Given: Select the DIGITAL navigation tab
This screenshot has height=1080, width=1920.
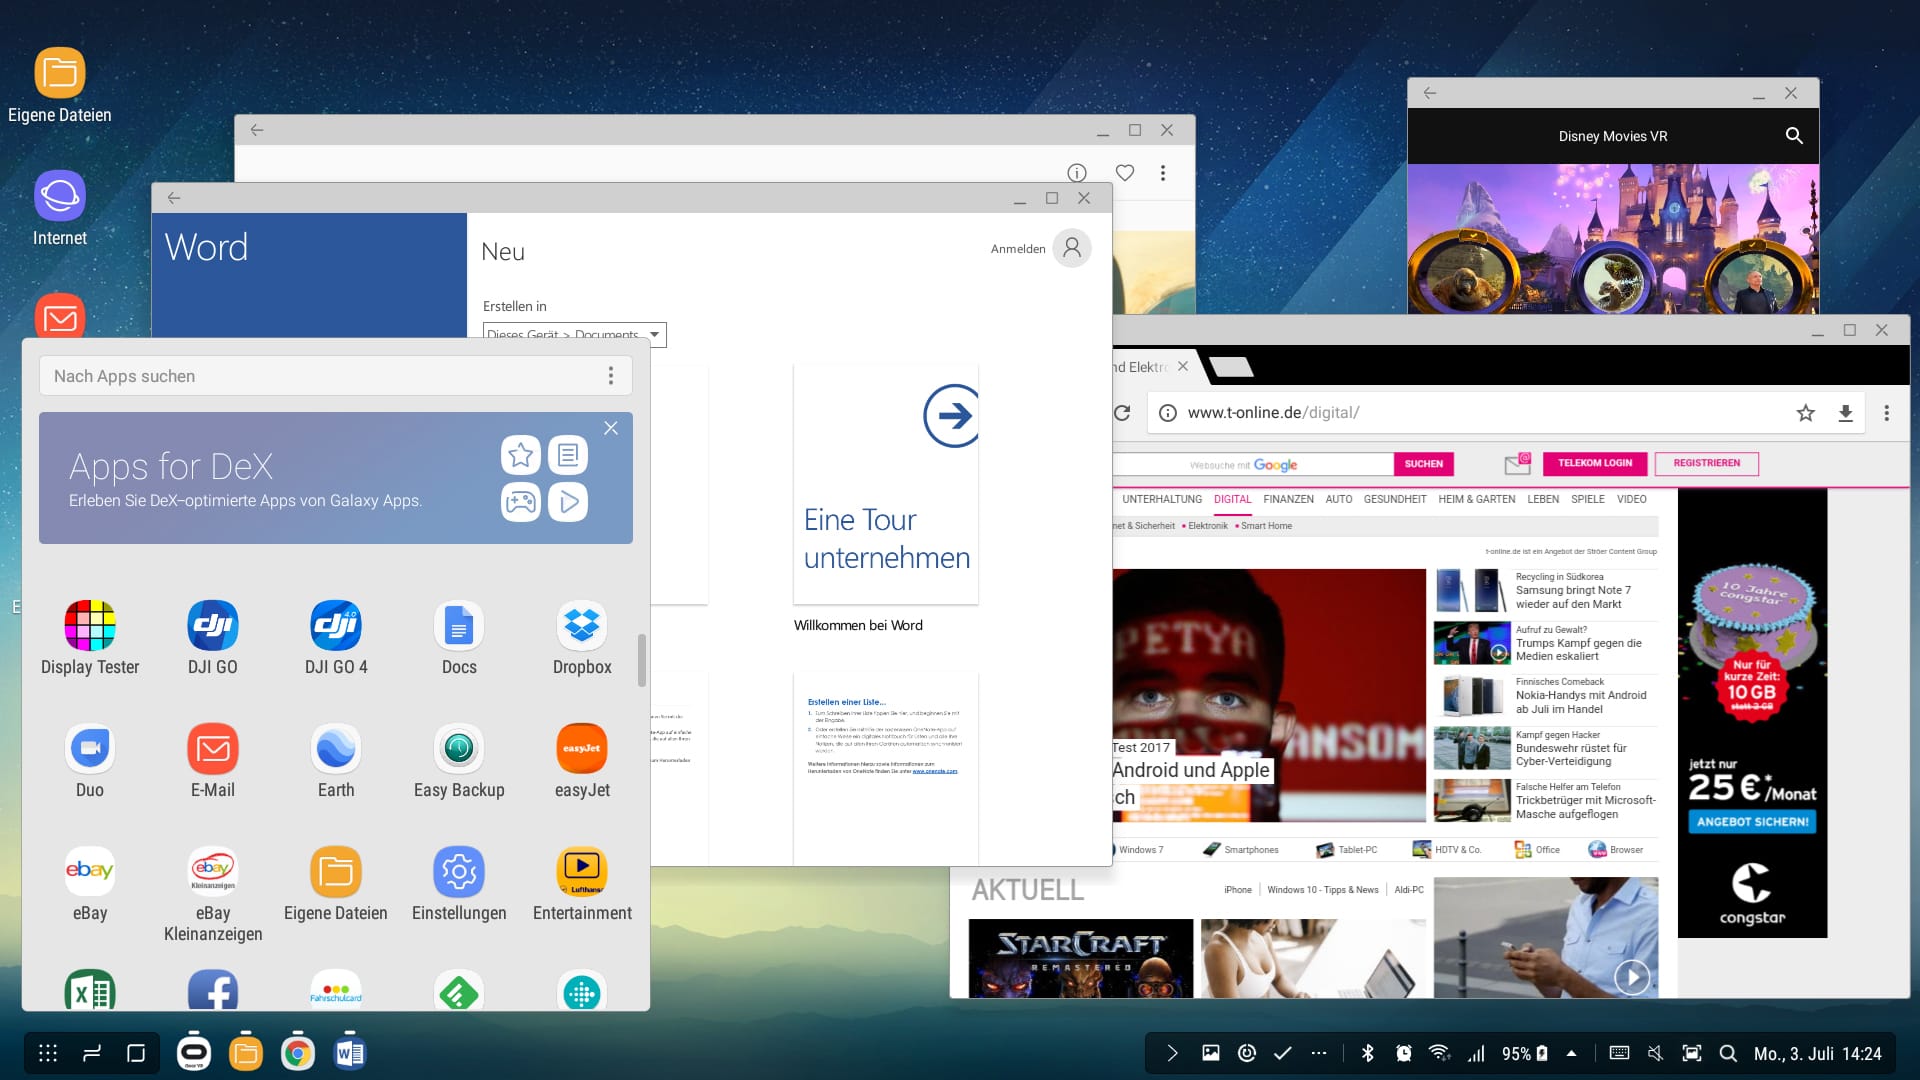Looking at the screenshot, I should click(x=1232, y=499).
